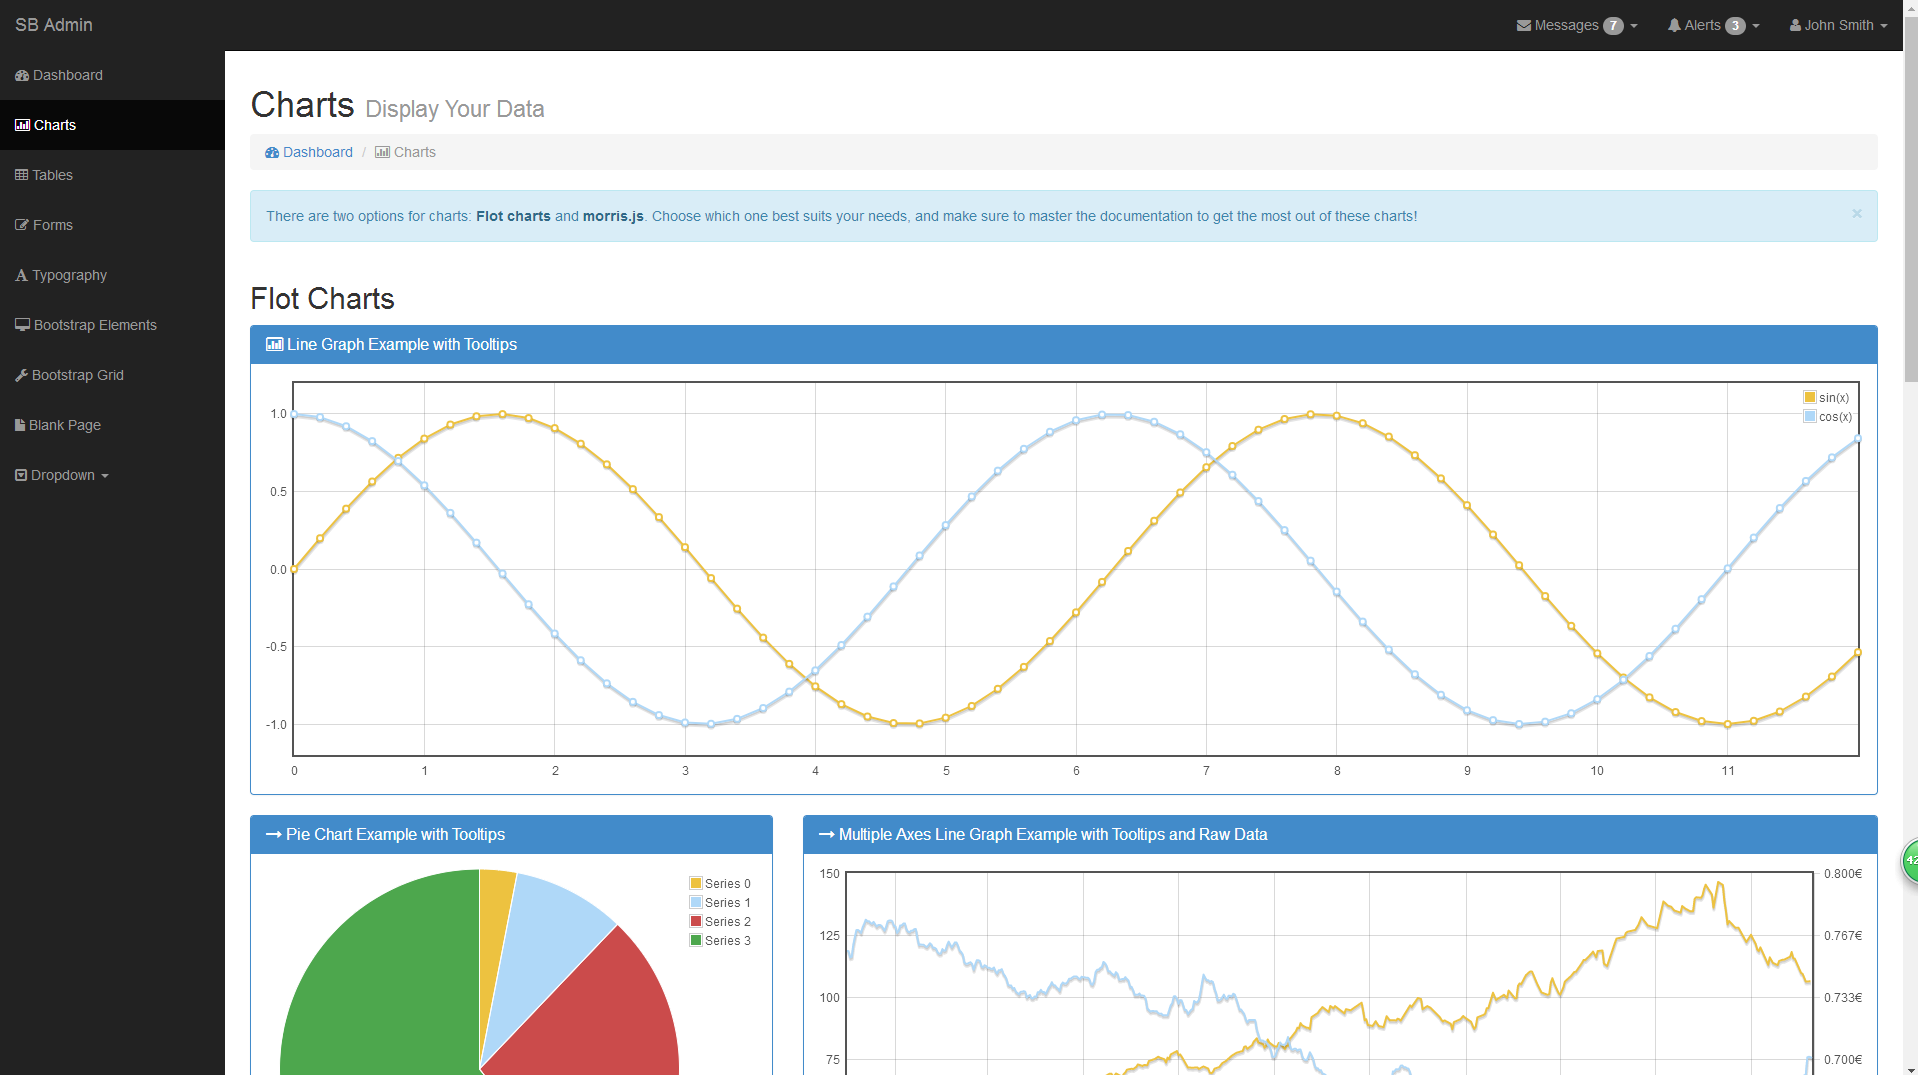Viewport: 1918px width, 1075px height.
Task: Click the Series 1 blue legend swatch
Action: [x=696, y=902]
